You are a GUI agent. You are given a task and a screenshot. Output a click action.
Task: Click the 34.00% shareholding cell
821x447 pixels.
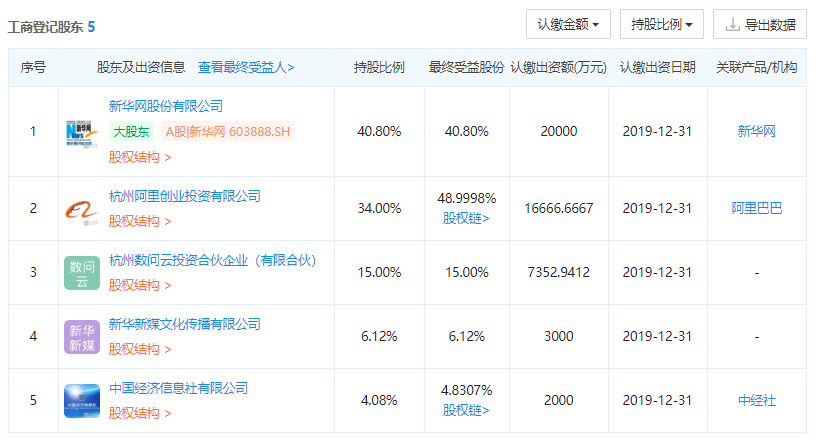pos(379,208)
